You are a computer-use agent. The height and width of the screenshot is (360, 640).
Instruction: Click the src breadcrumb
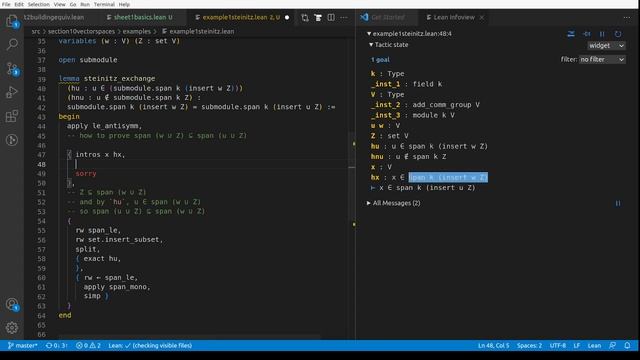(x=36, y=31)
